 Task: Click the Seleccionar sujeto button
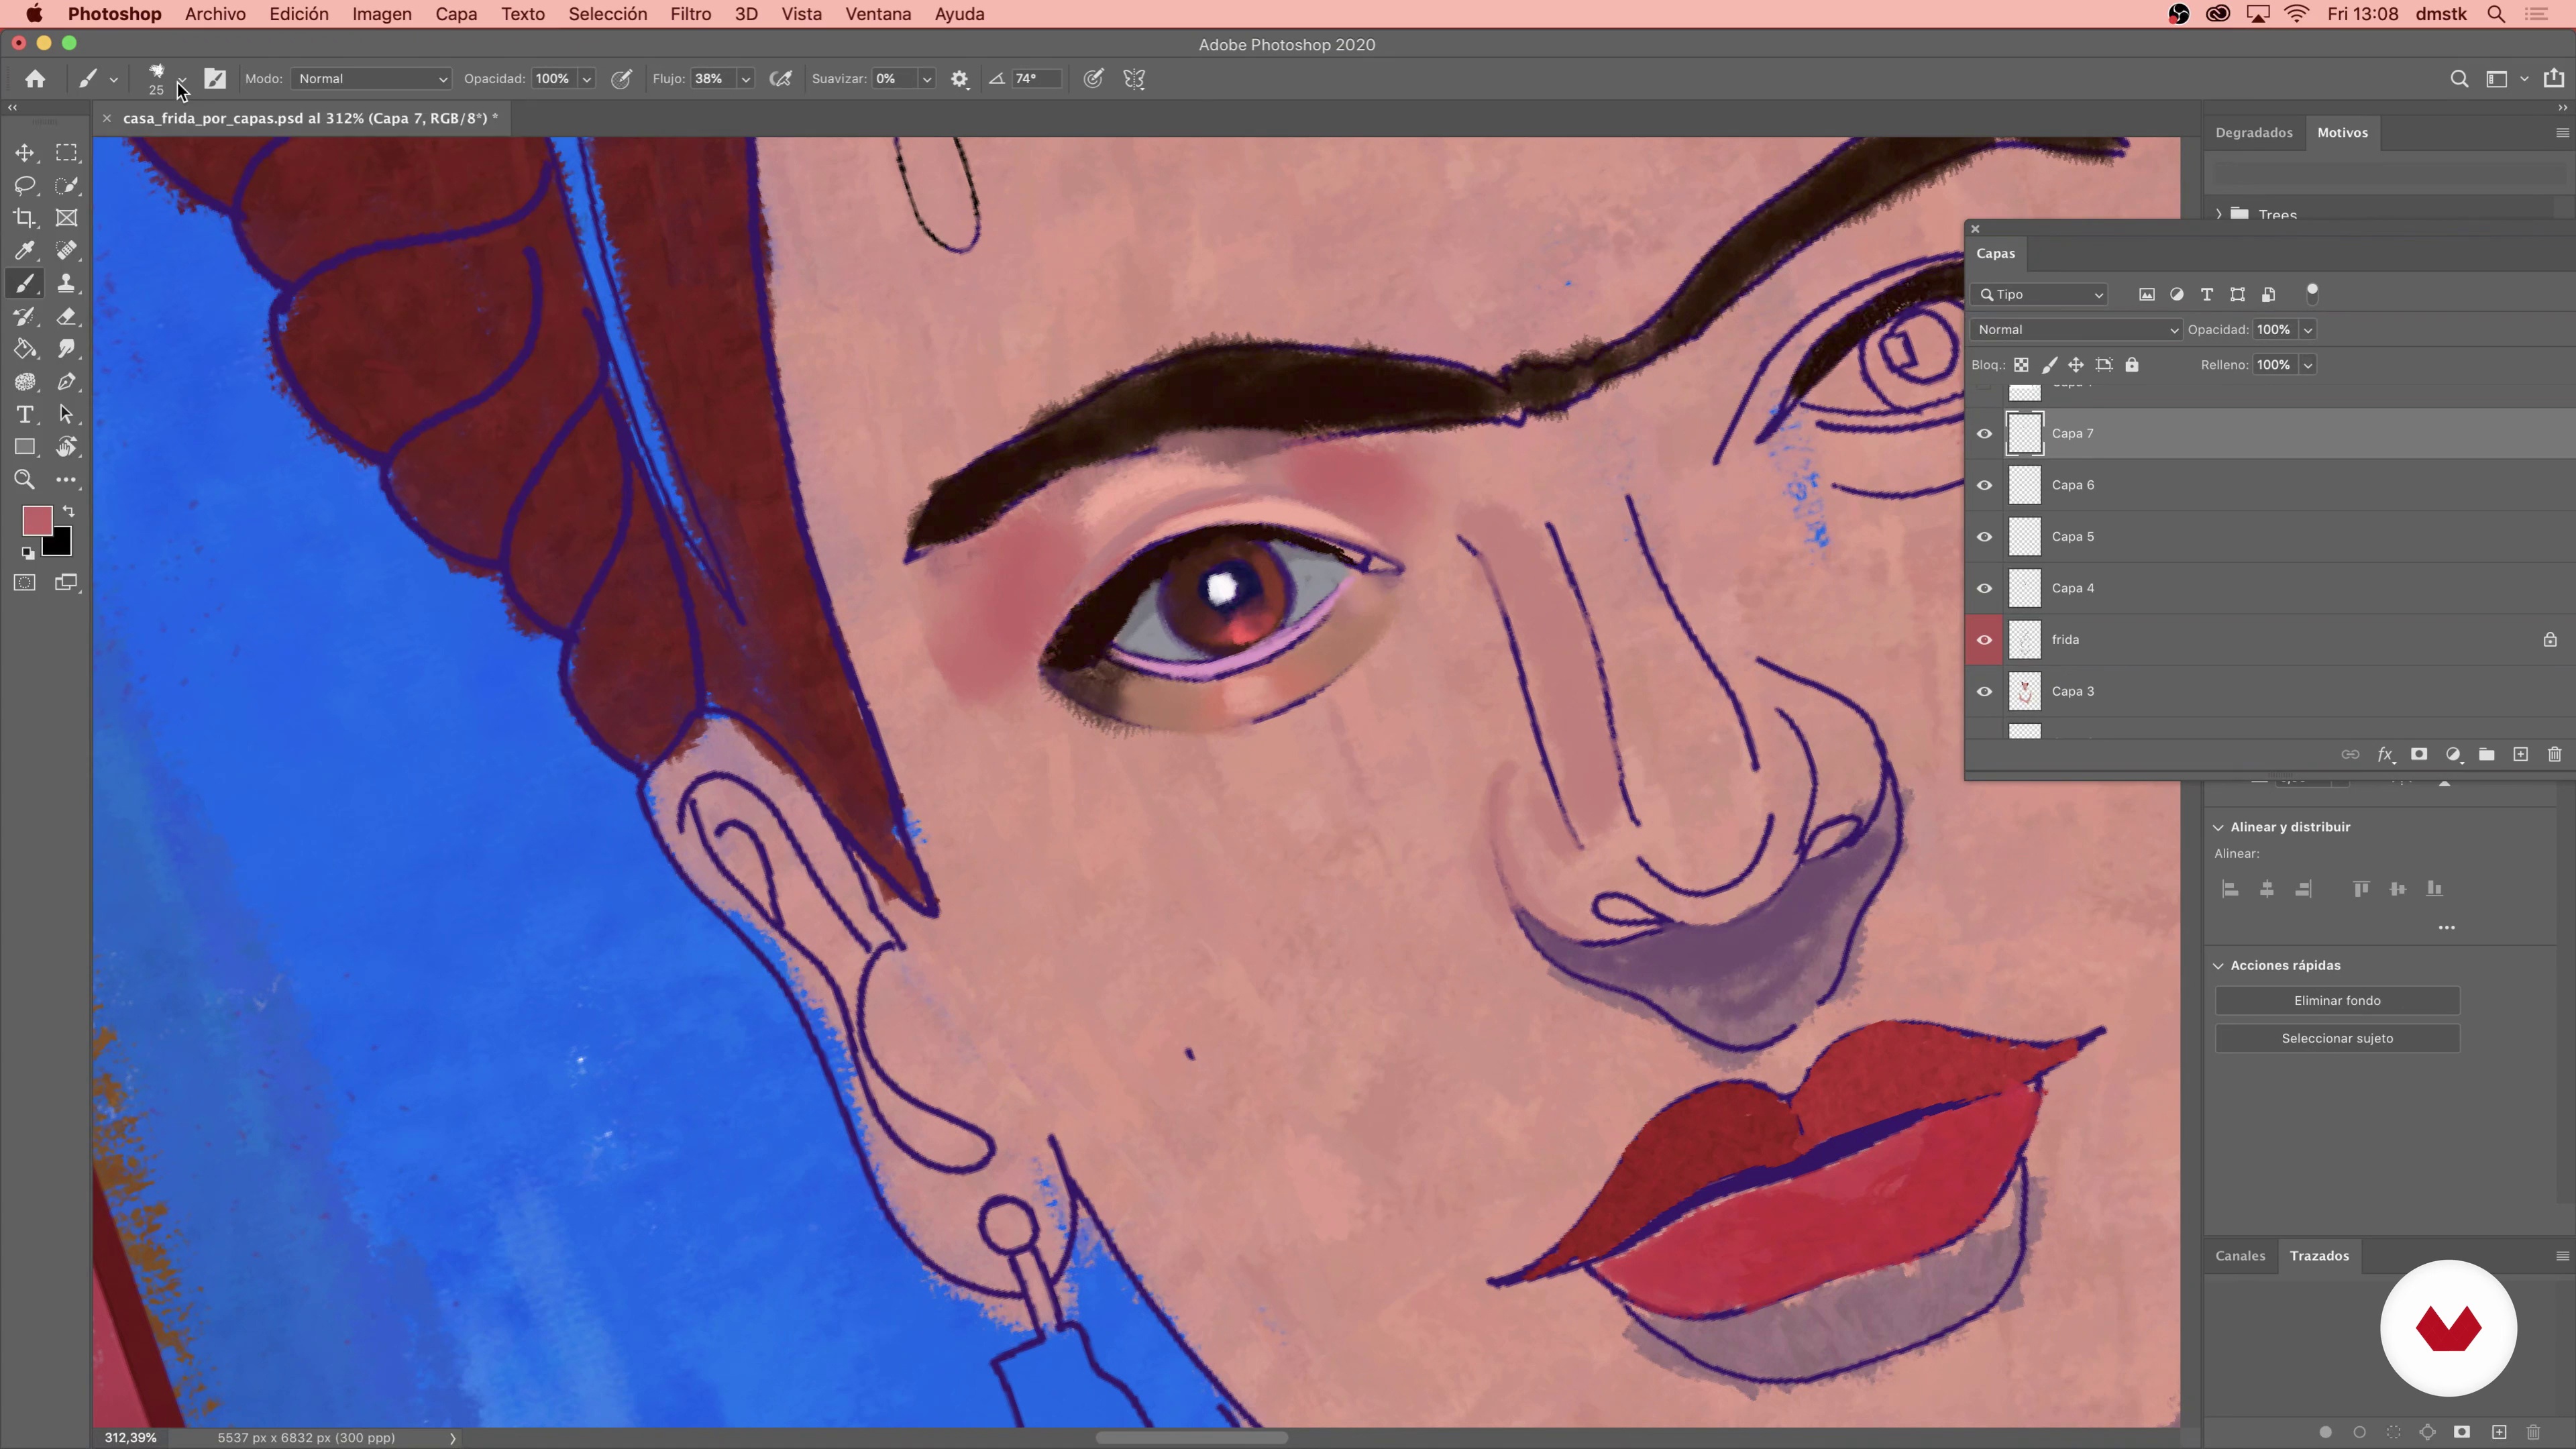[x=2337, y=1039]
